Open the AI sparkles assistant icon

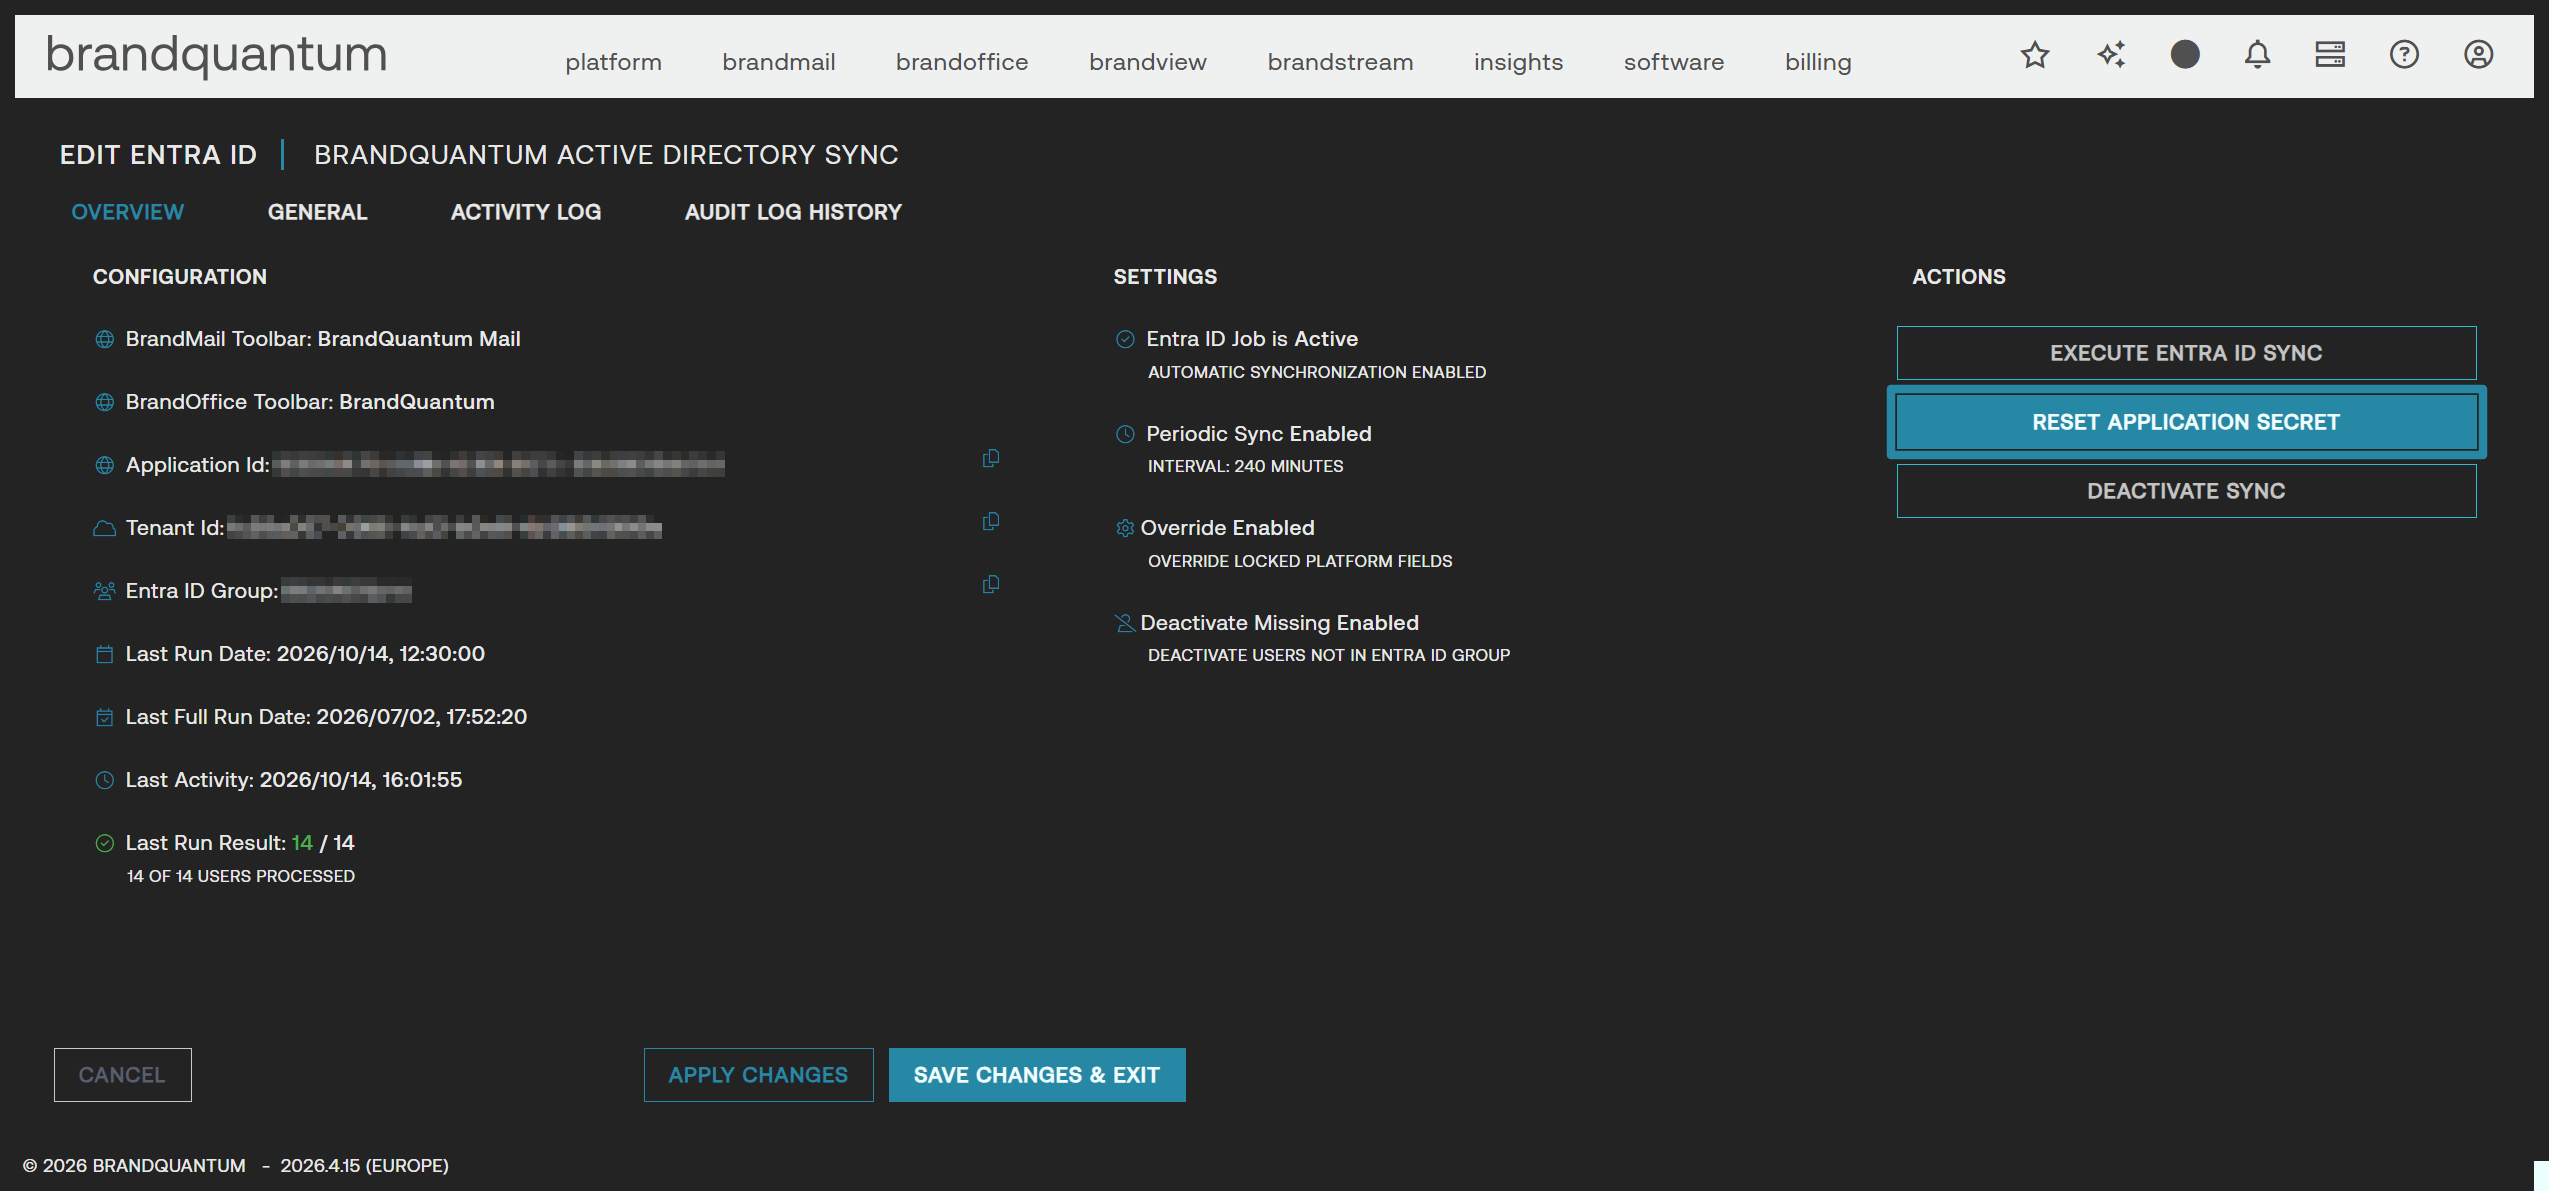click(2111, 55)
